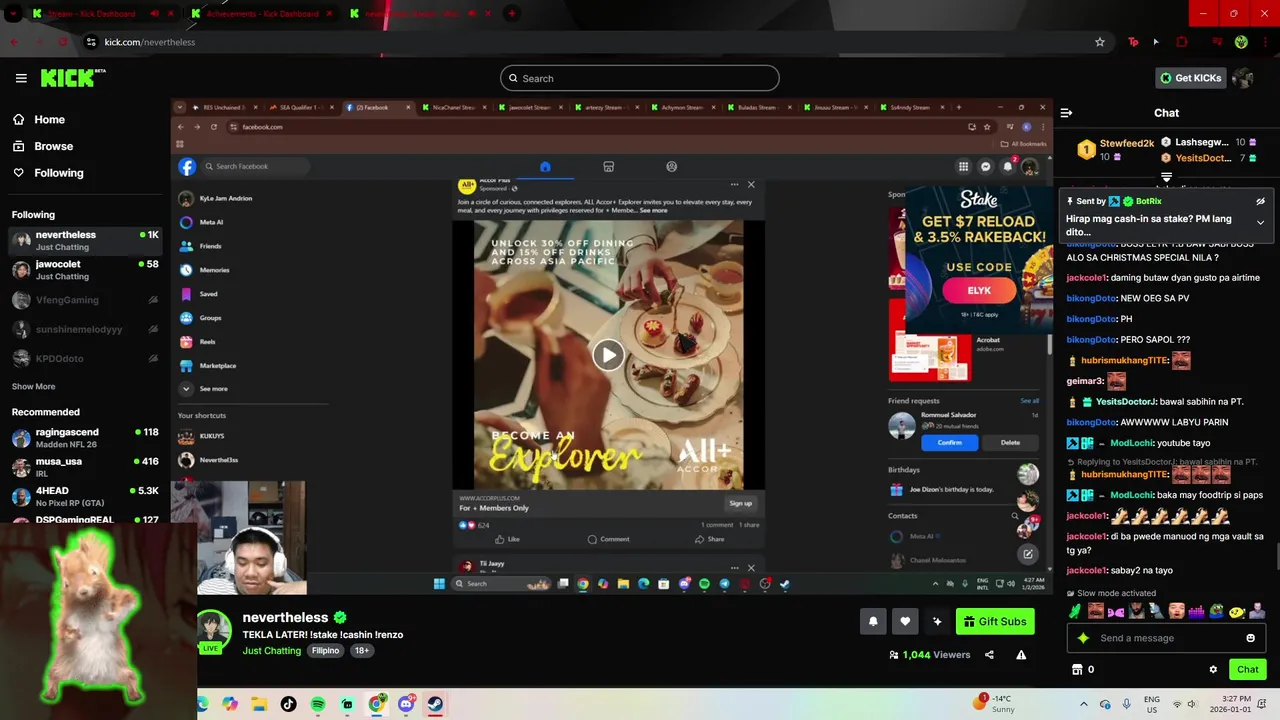Click the Filipino language tag
Viewport: 1280px width, 720px height.
click(x=325, y=651)
